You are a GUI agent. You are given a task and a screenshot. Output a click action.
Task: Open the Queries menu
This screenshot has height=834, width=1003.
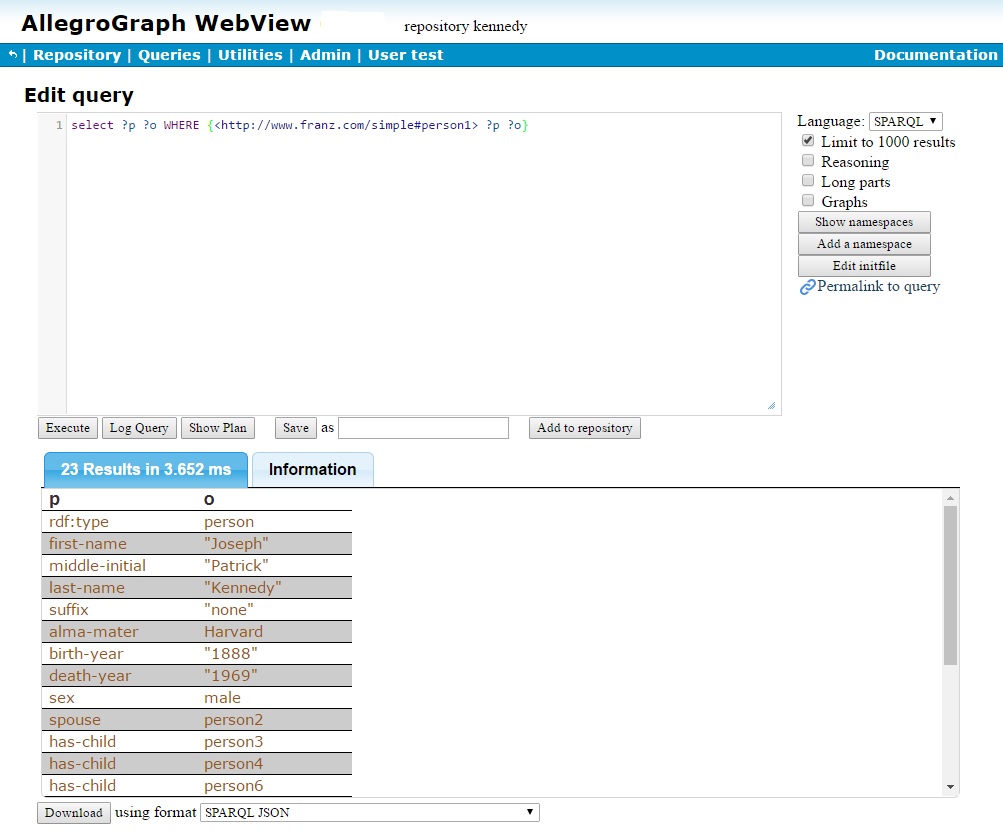coord(169,55)
